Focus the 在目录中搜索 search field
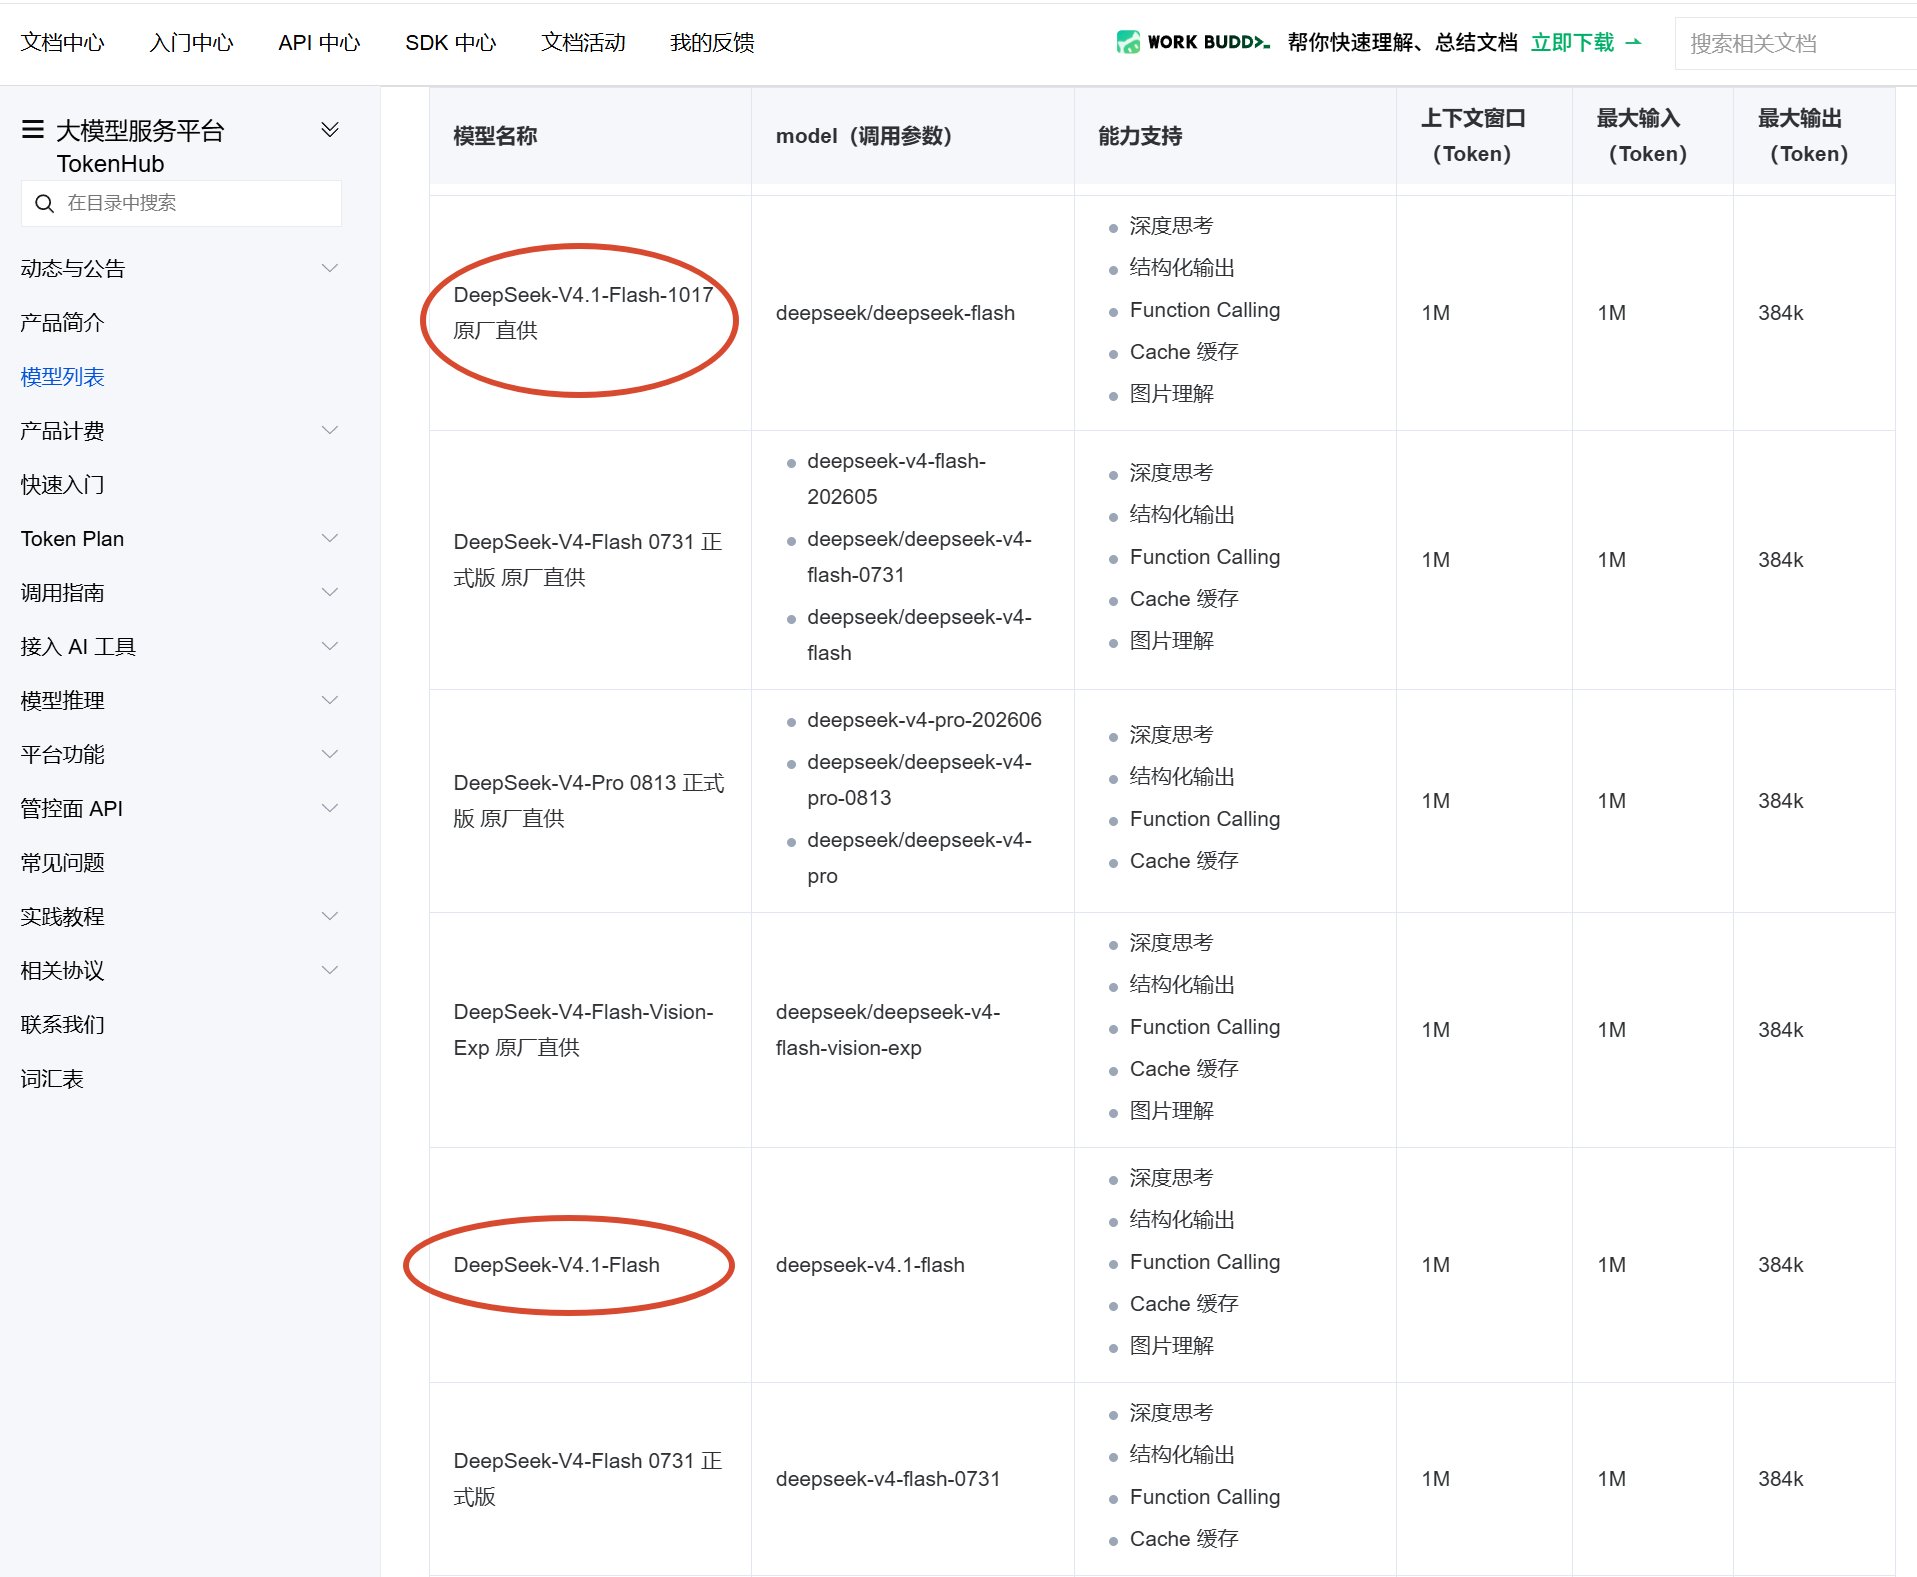This screenshot has width=1917, height=1577. click(x=181, y=203)
